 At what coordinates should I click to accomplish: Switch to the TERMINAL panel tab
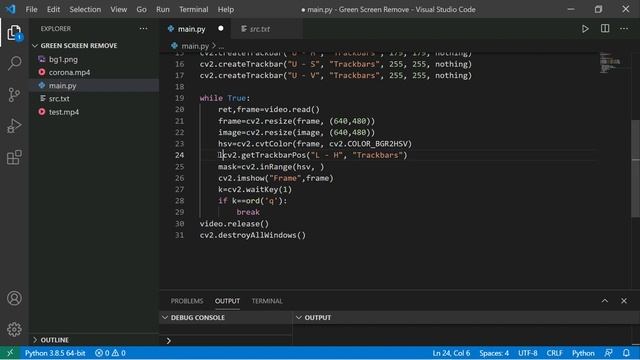tap(267, 301)
